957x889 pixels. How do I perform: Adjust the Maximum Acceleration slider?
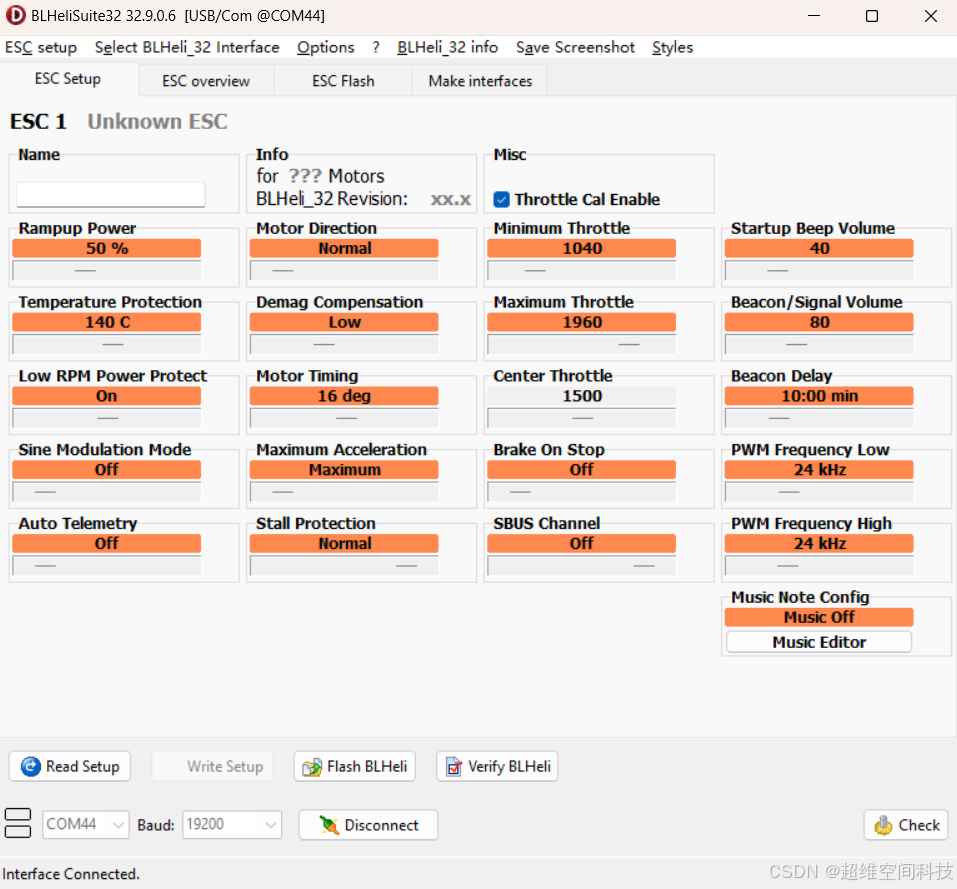click(x=344, y=492)
